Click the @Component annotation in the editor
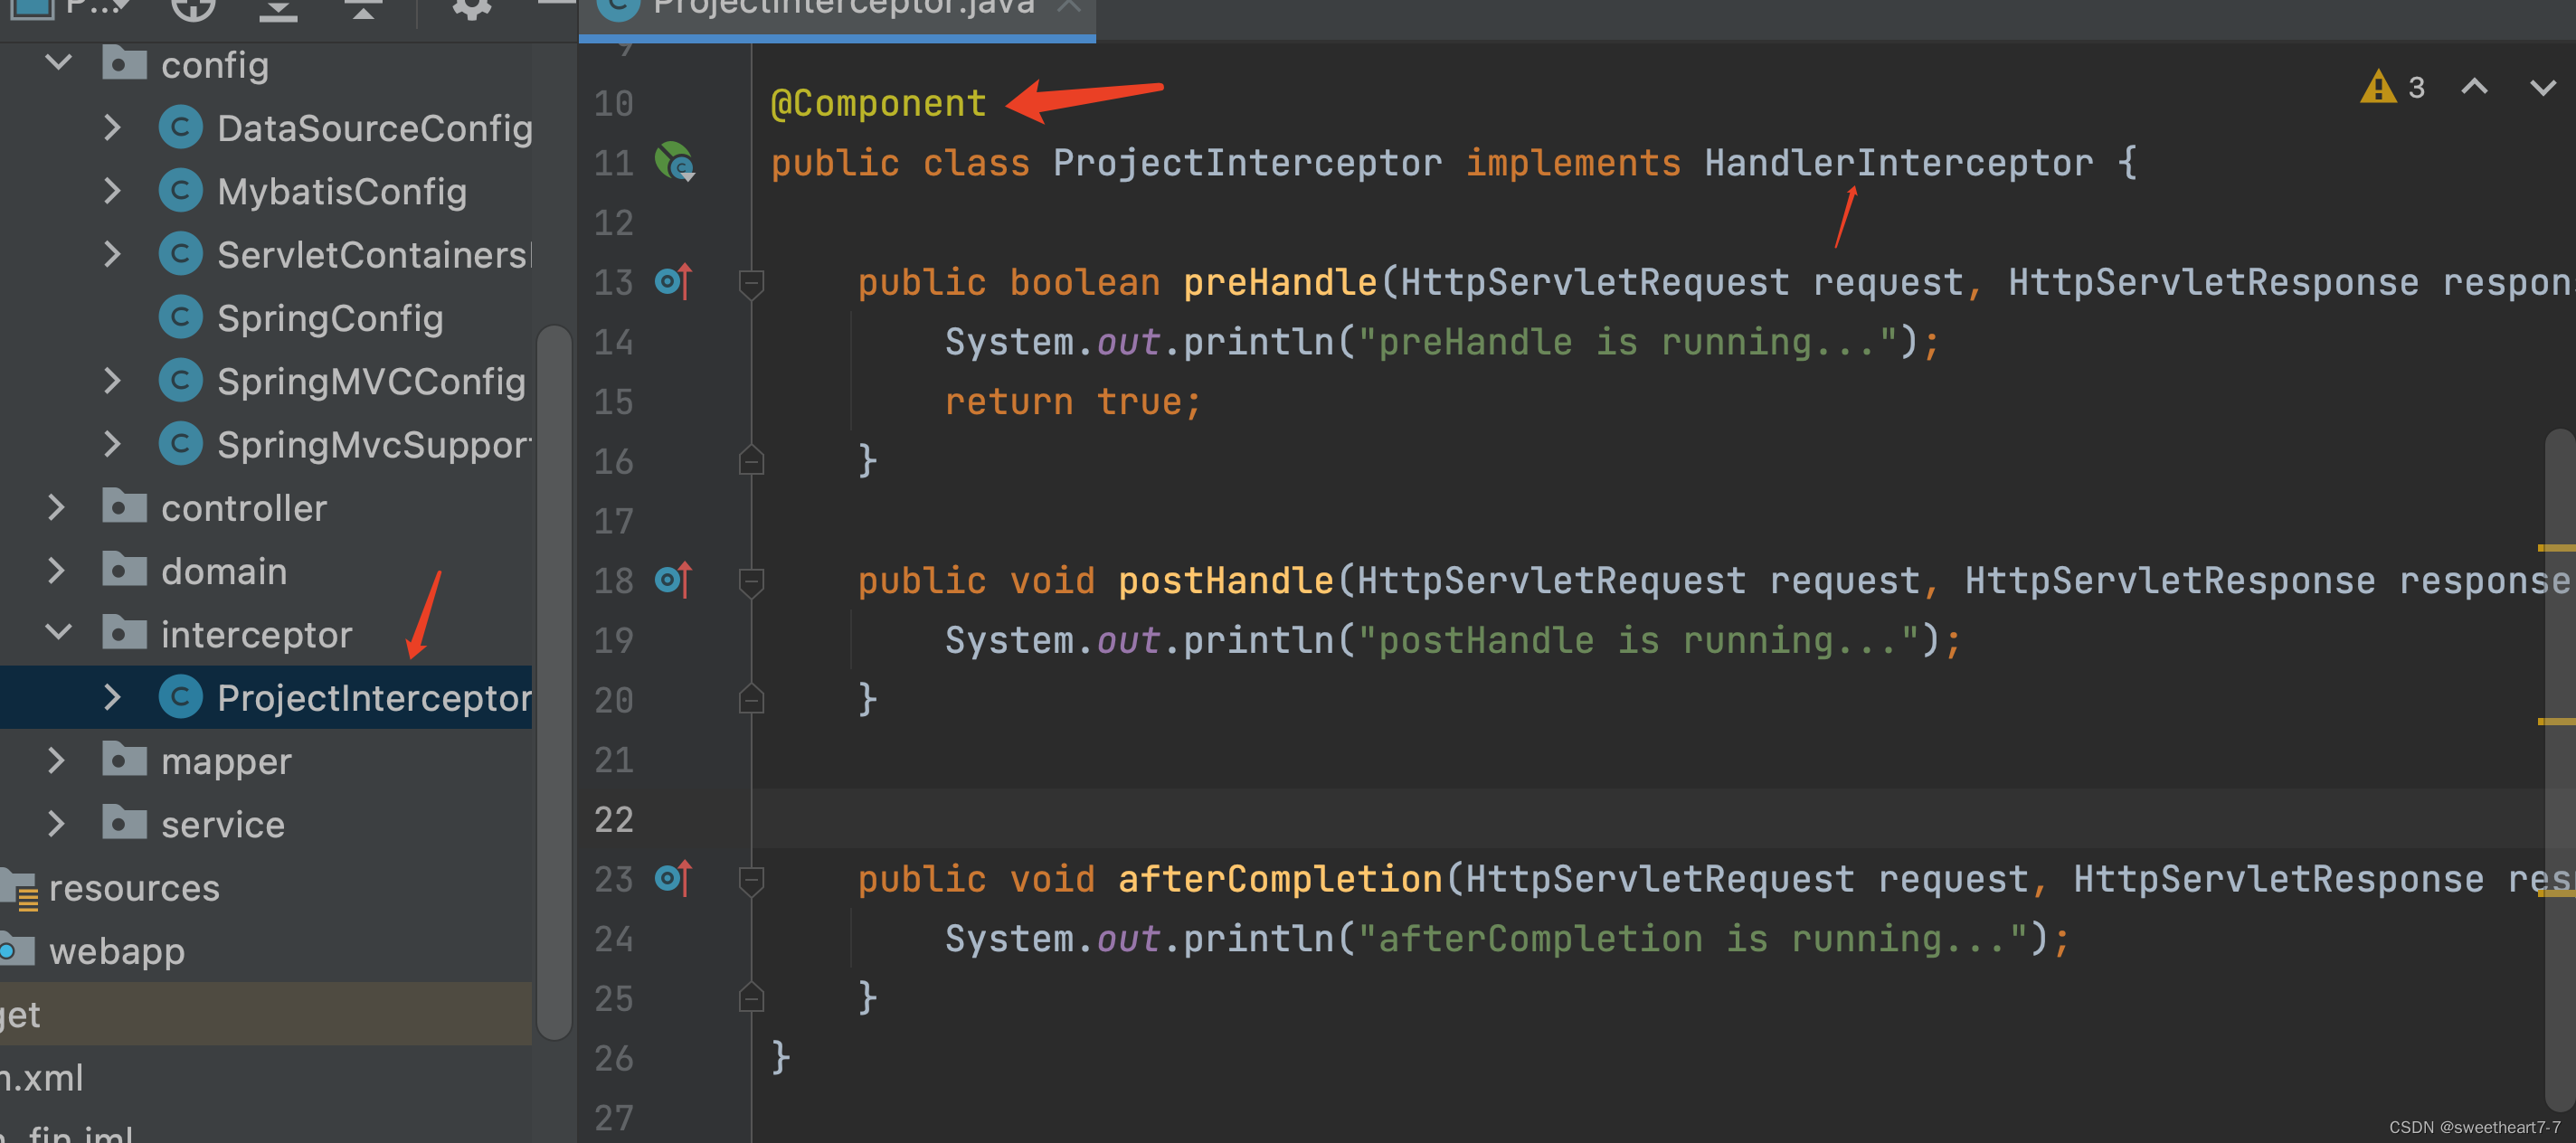Viewport: 2576px width, 1143px height. (878, 103)
